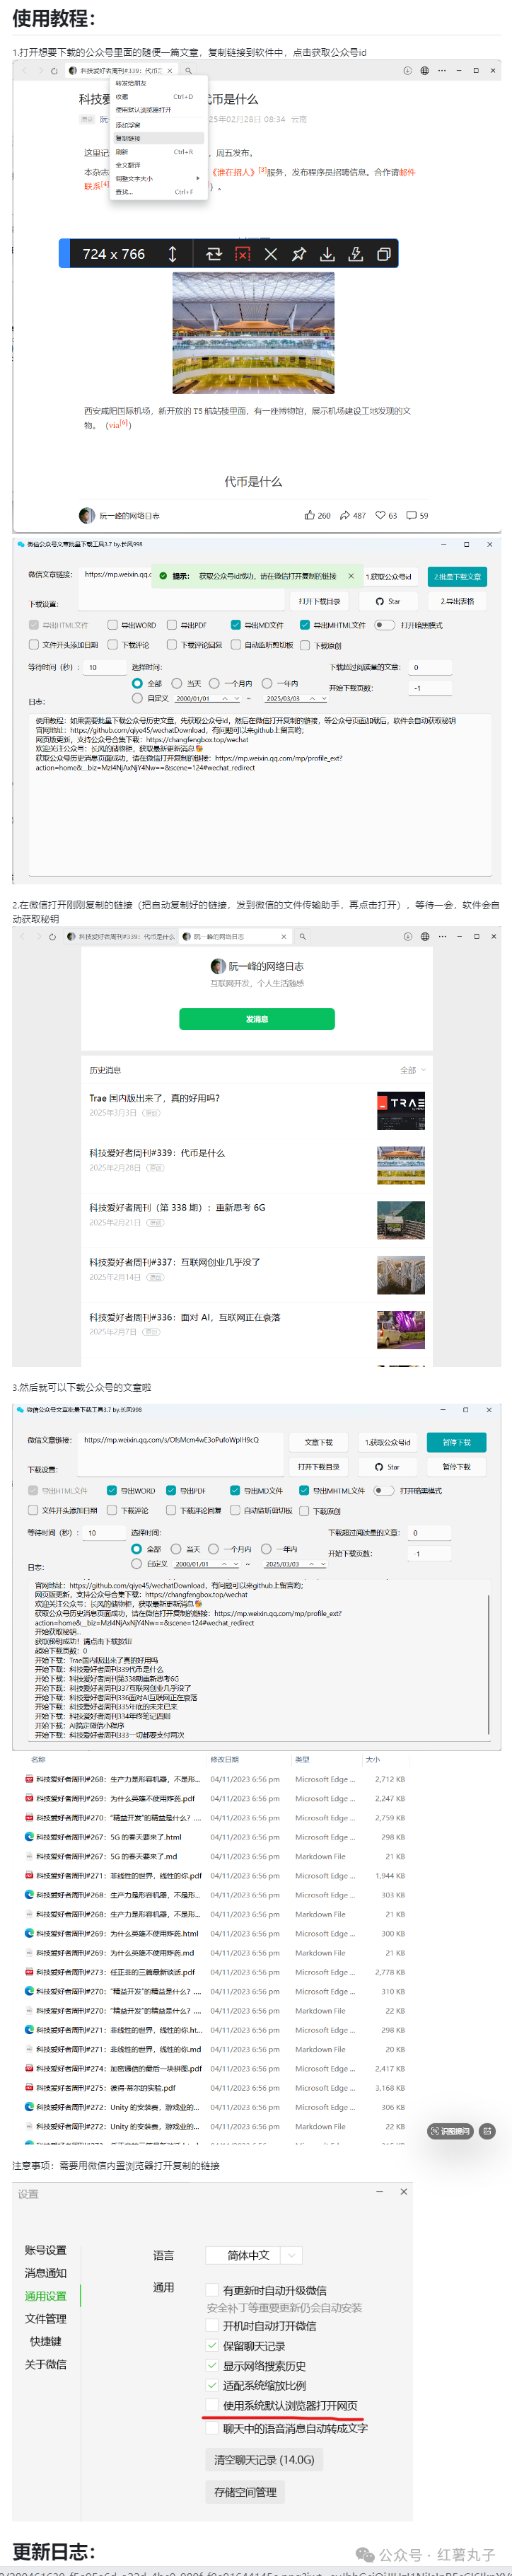
Task: Switch to 账号设置 in WeChat settings
Action: tap(46, 2250)
